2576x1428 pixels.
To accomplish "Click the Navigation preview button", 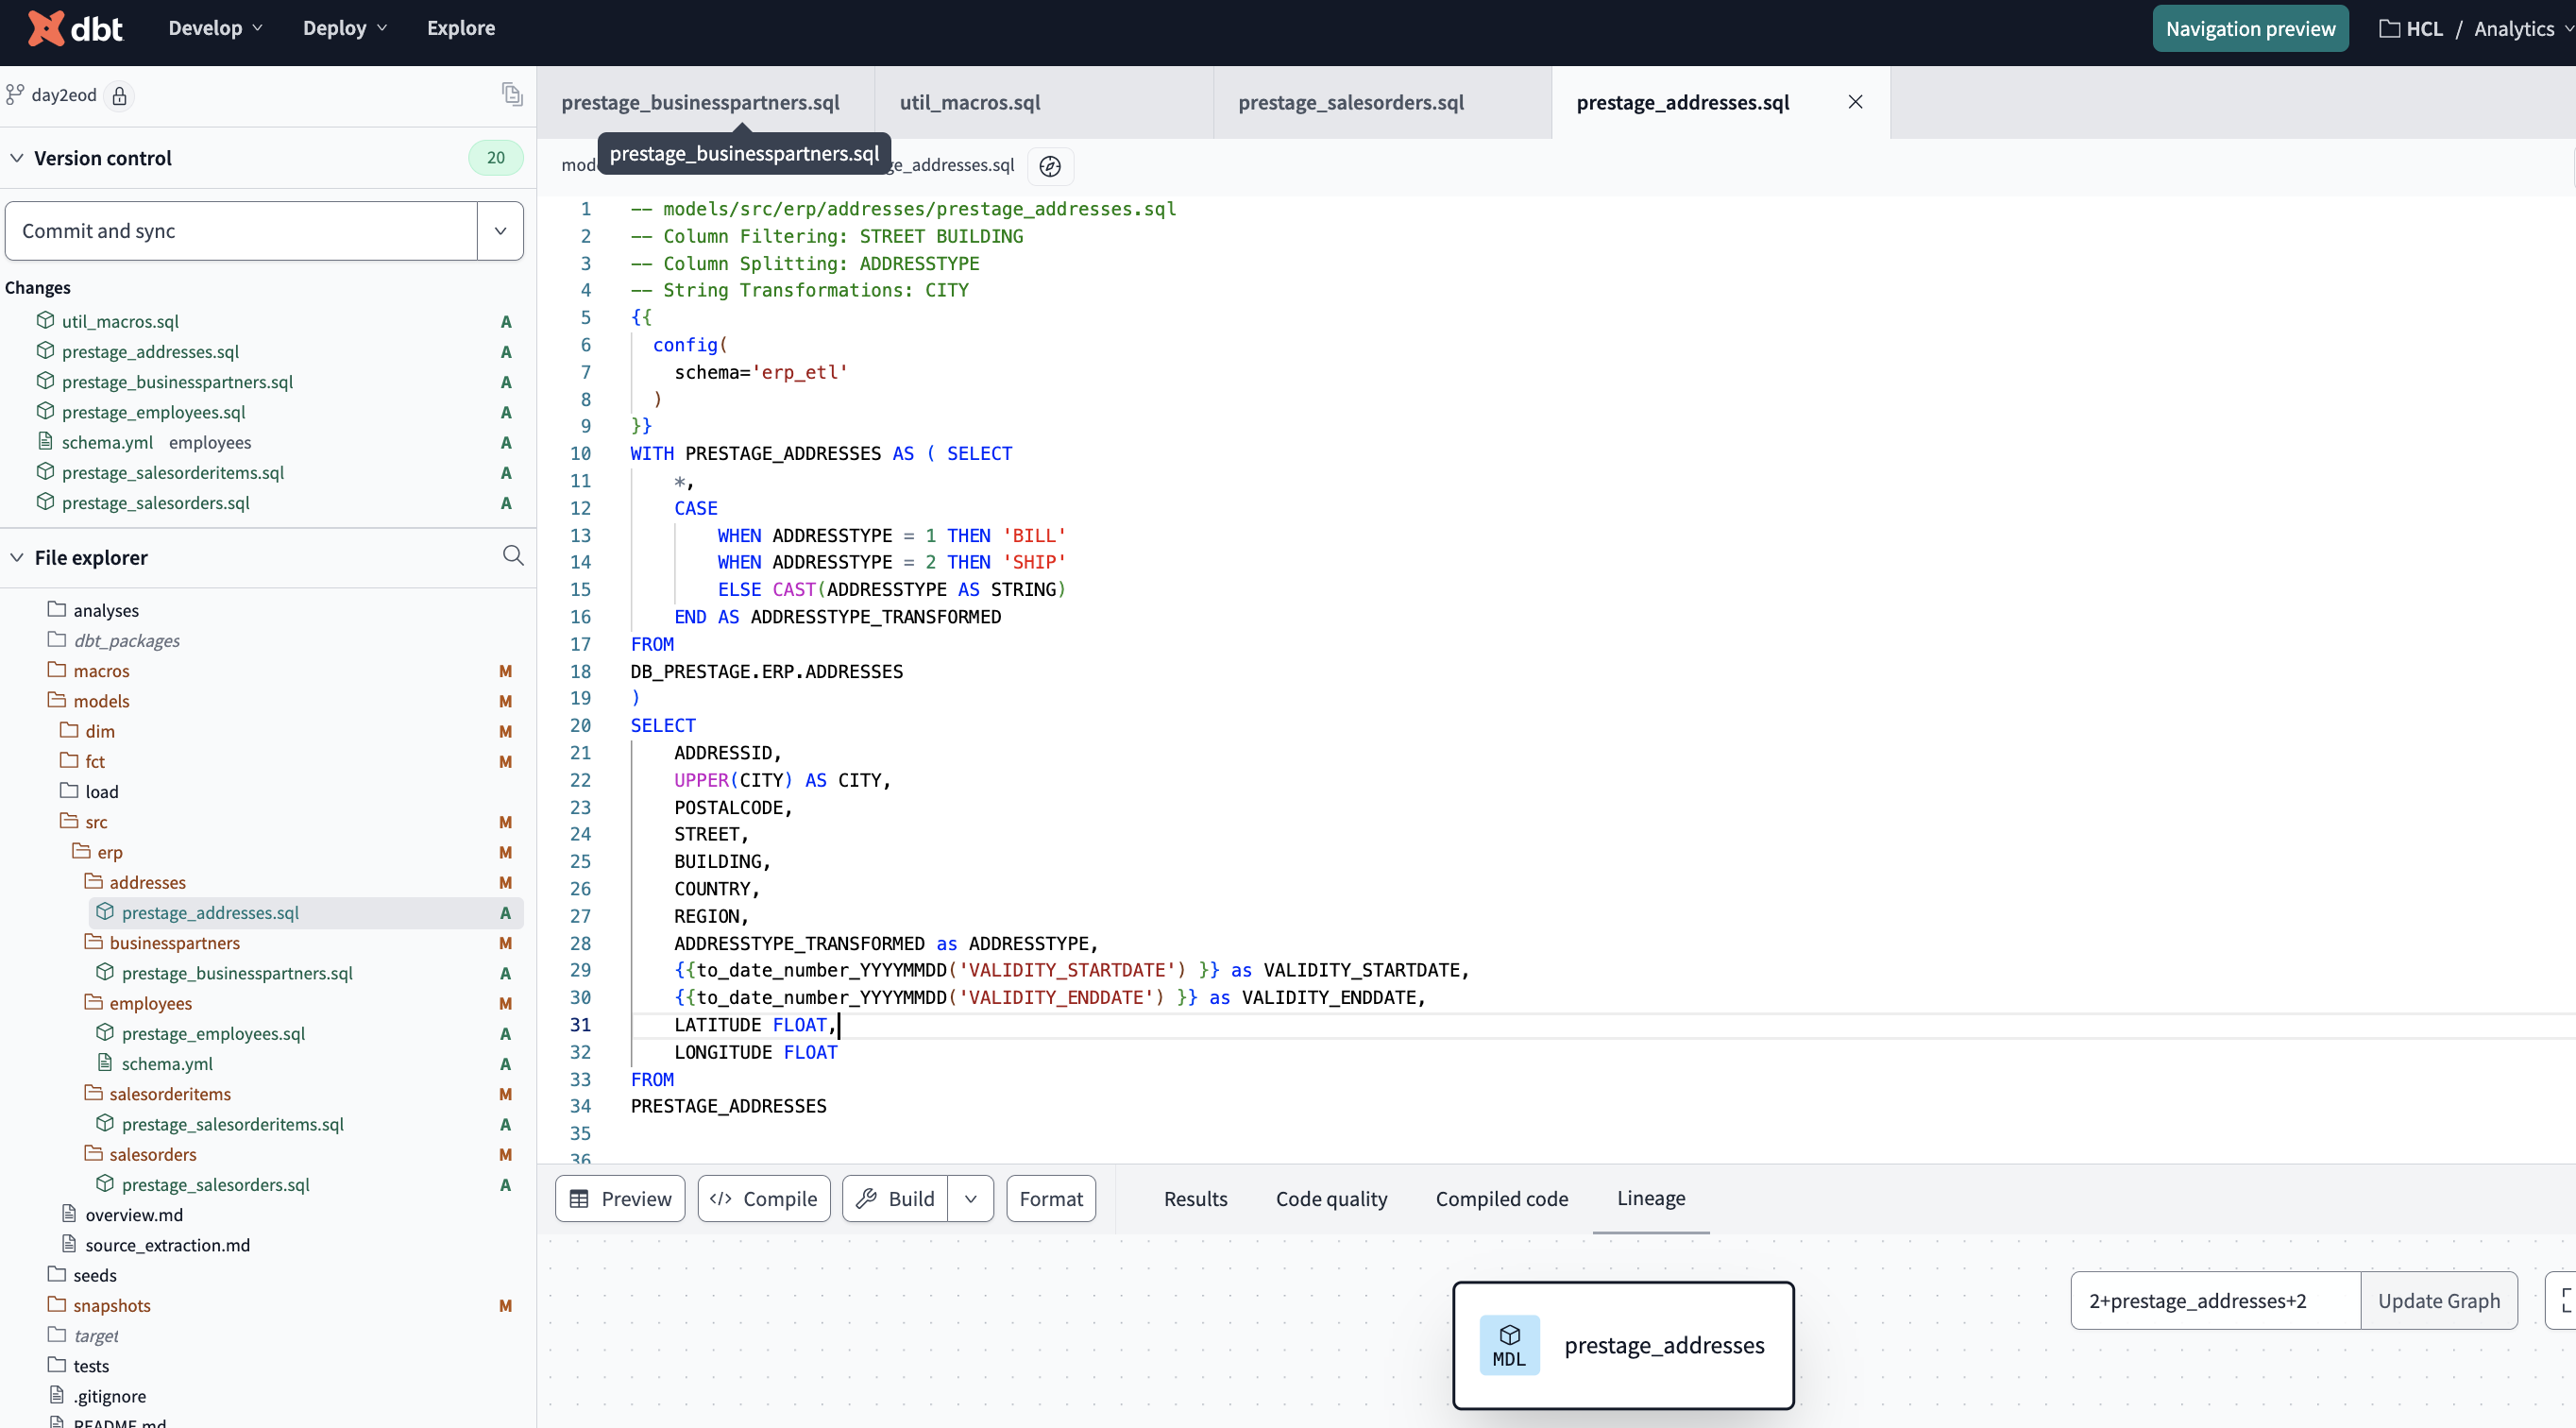I will click(2250, 28).
